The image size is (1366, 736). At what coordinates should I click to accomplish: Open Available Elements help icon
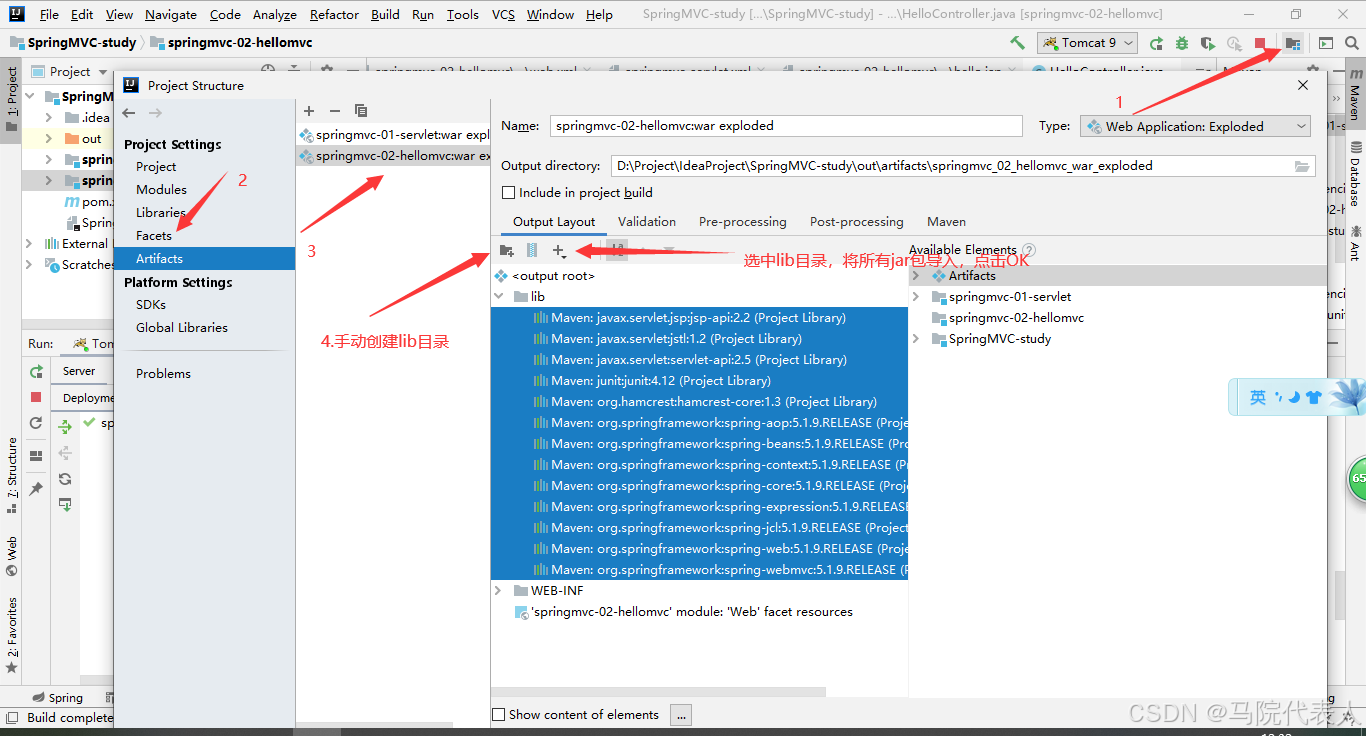click(1029, 250)
